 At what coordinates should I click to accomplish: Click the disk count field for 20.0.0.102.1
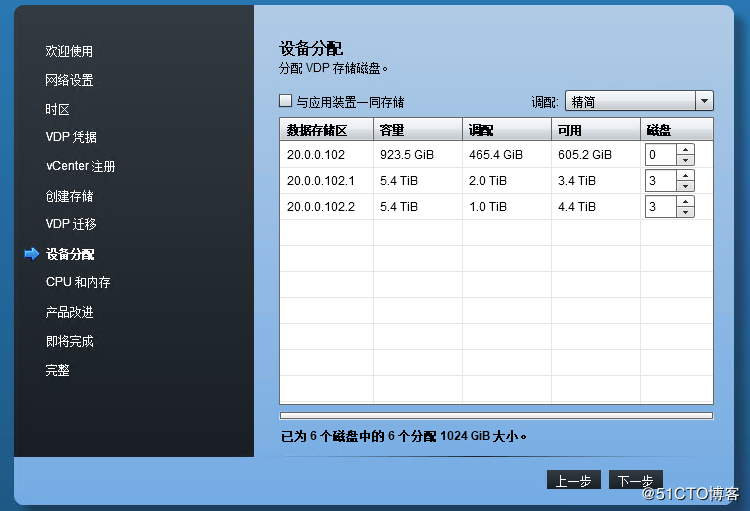(661, 180)
